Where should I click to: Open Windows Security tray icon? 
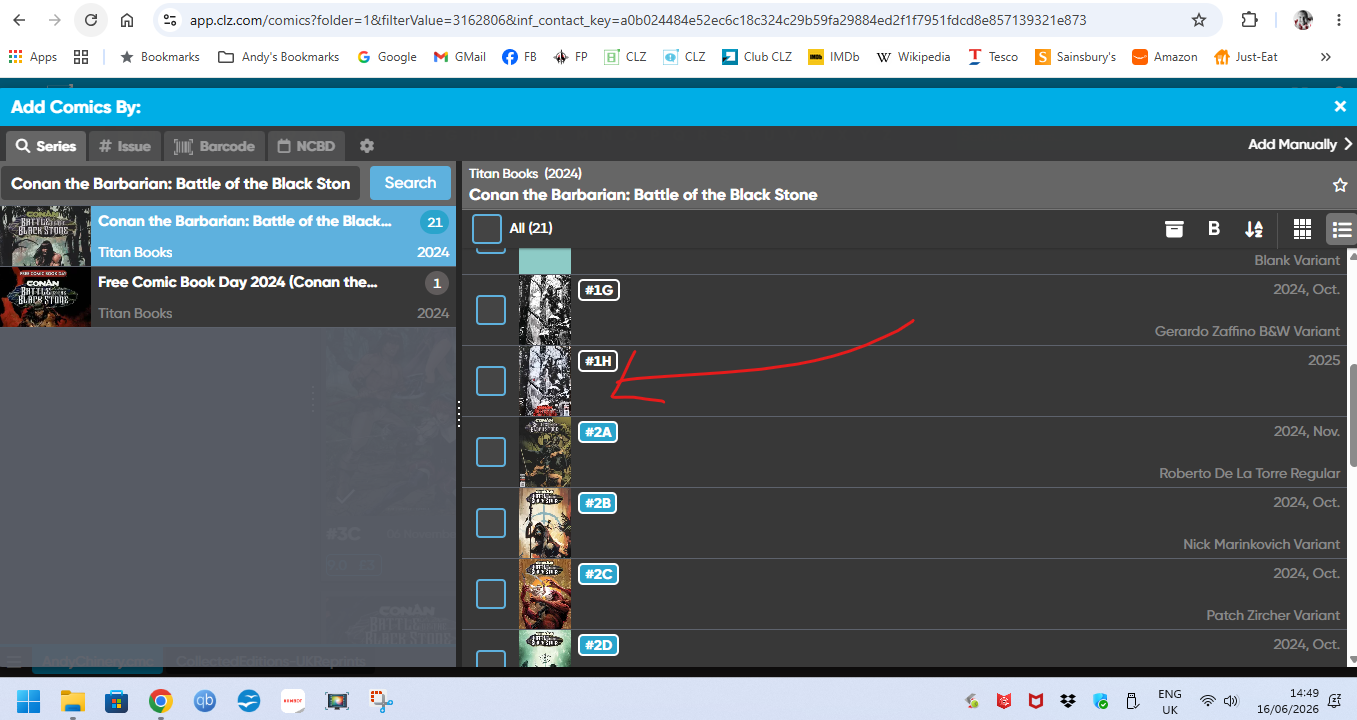1101,701
